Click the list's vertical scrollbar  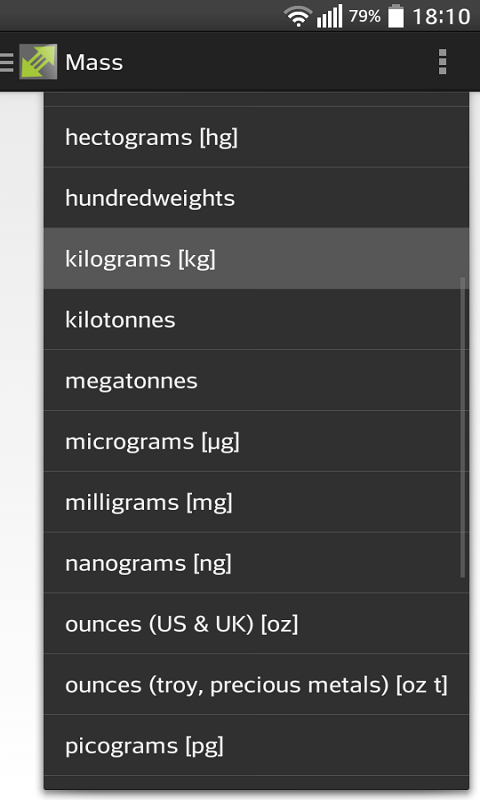click(x=463, y=428)
